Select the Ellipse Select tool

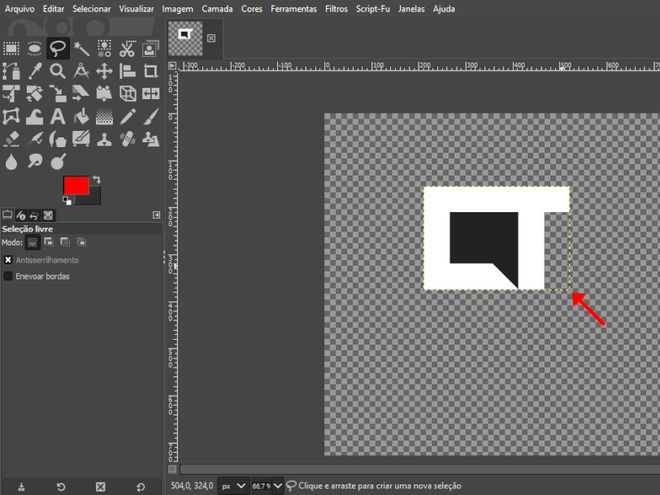35,49
